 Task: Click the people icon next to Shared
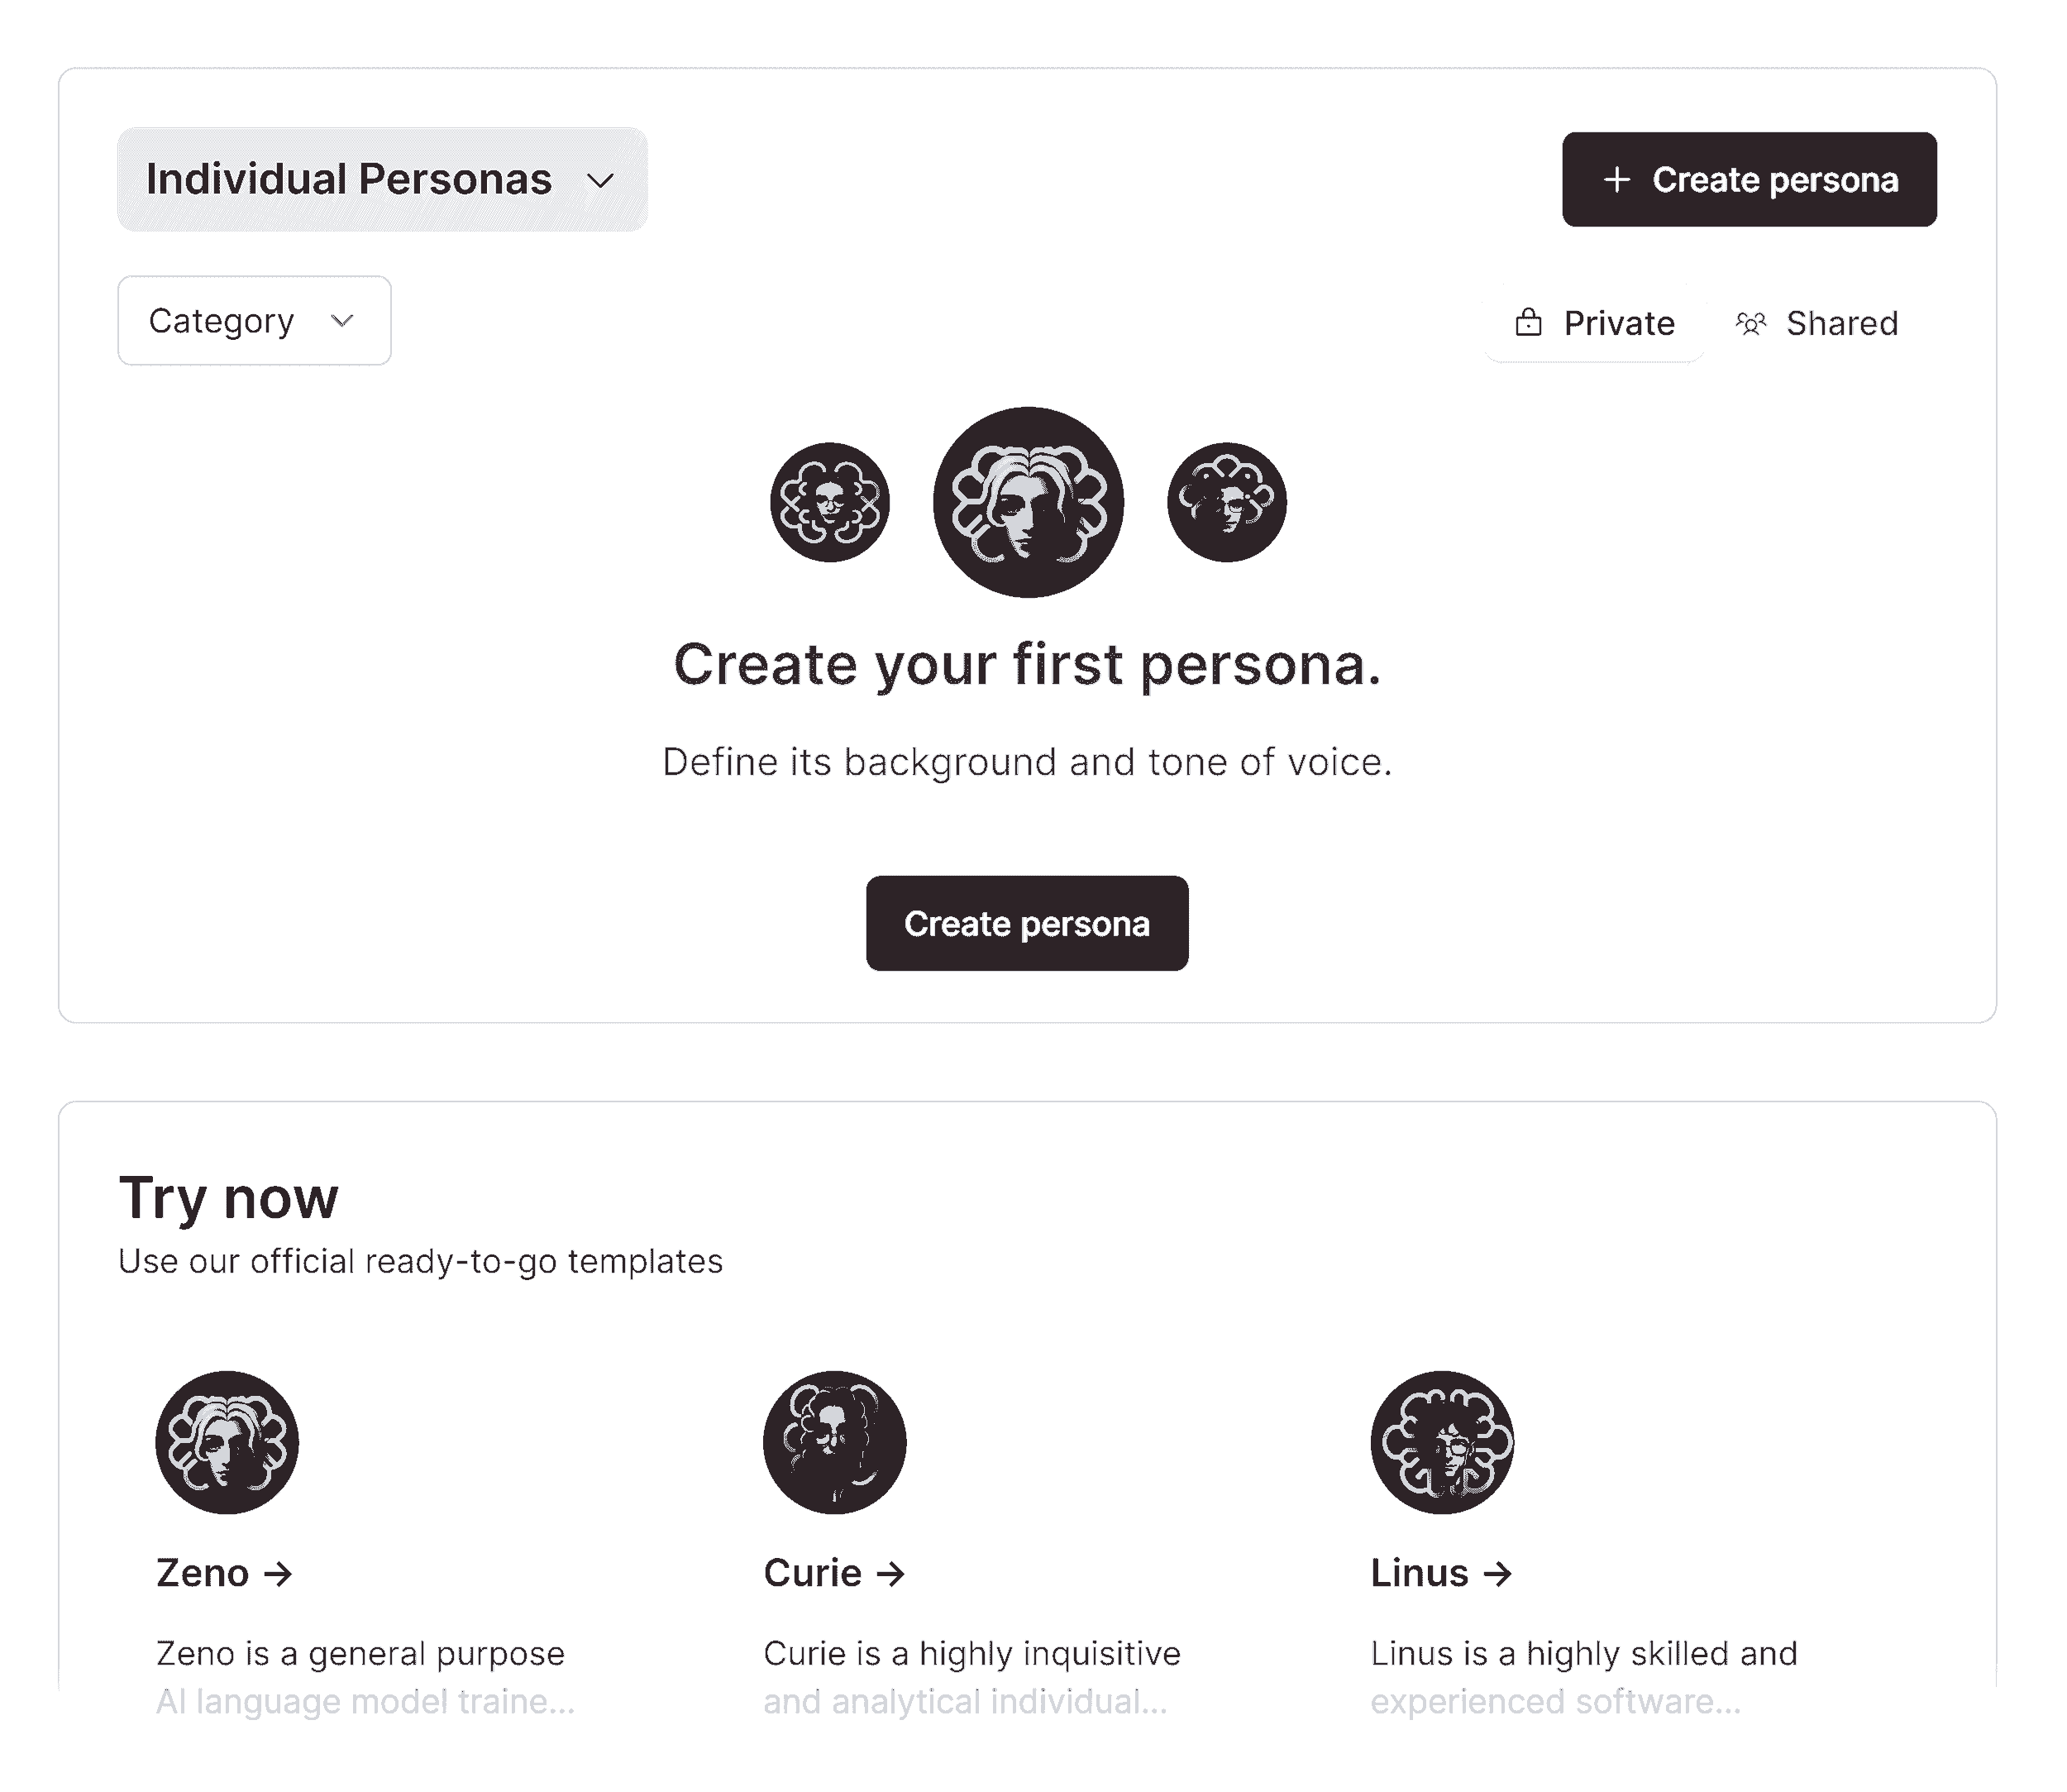pos(1751,322)
